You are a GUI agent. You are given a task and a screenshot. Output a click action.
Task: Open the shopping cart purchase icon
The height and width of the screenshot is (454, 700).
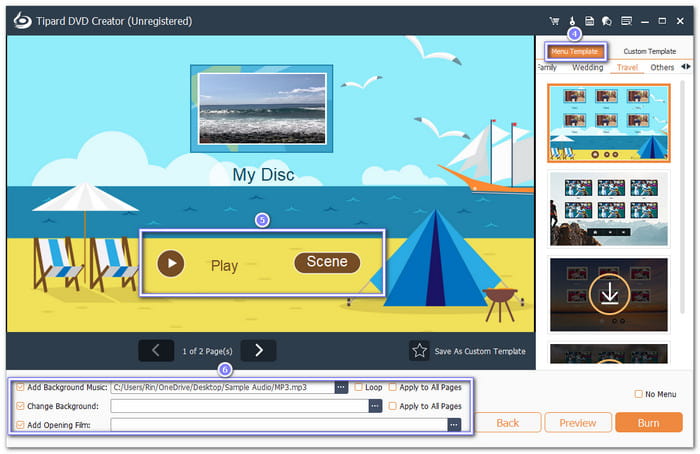pos(554,21)
